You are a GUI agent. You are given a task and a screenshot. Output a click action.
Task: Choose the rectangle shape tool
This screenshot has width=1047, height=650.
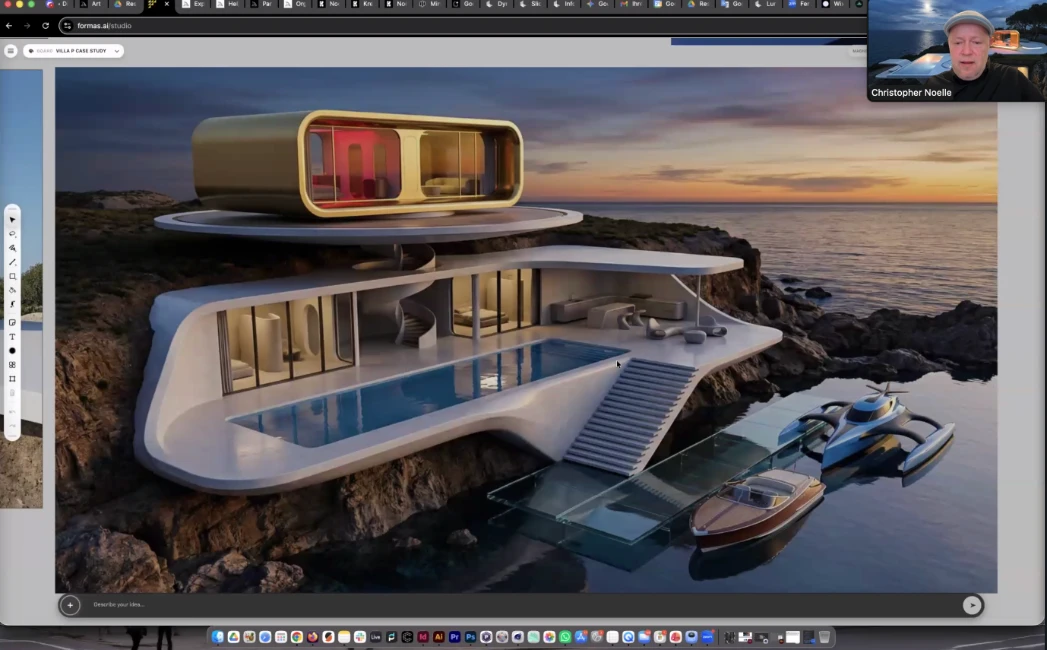[12, 276]
